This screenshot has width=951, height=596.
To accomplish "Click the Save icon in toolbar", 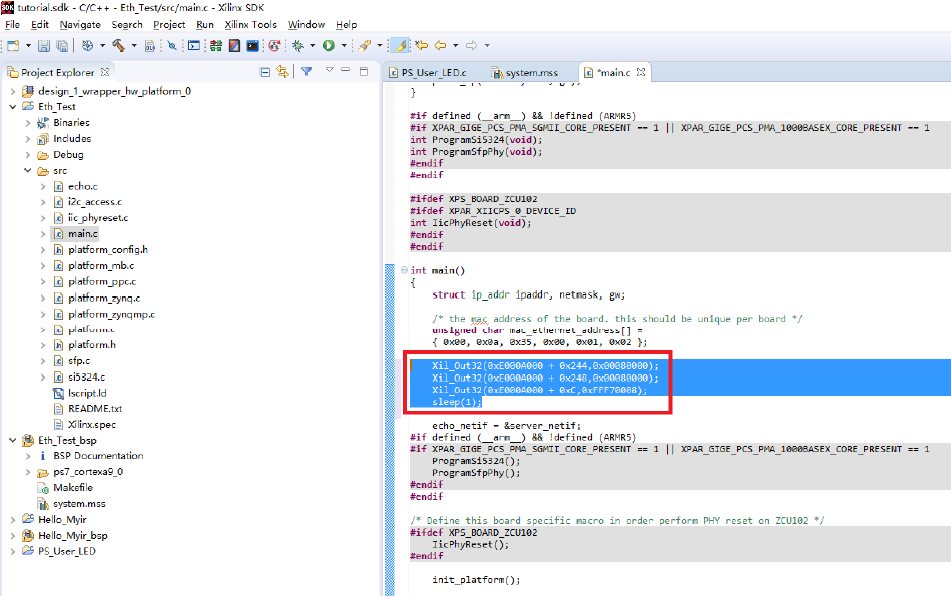I will pyautogui.click(x=44, y=45).
